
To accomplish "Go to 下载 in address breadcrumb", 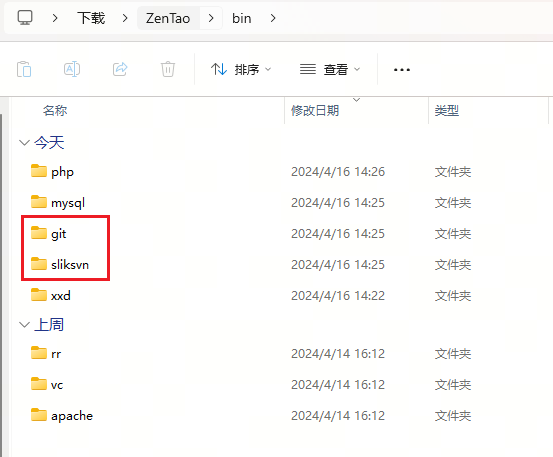I will [x=91, y=18].
